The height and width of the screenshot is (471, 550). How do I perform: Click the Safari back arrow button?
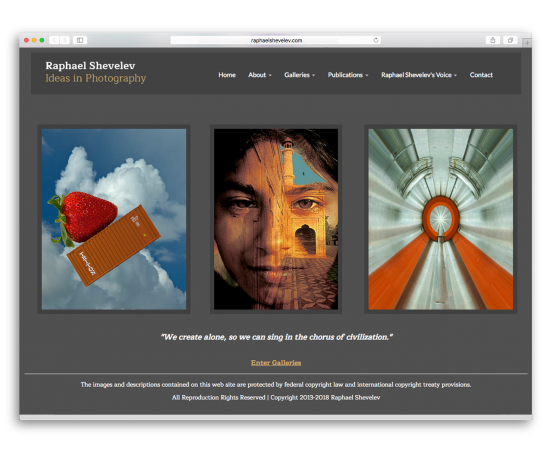coord(54,40)
